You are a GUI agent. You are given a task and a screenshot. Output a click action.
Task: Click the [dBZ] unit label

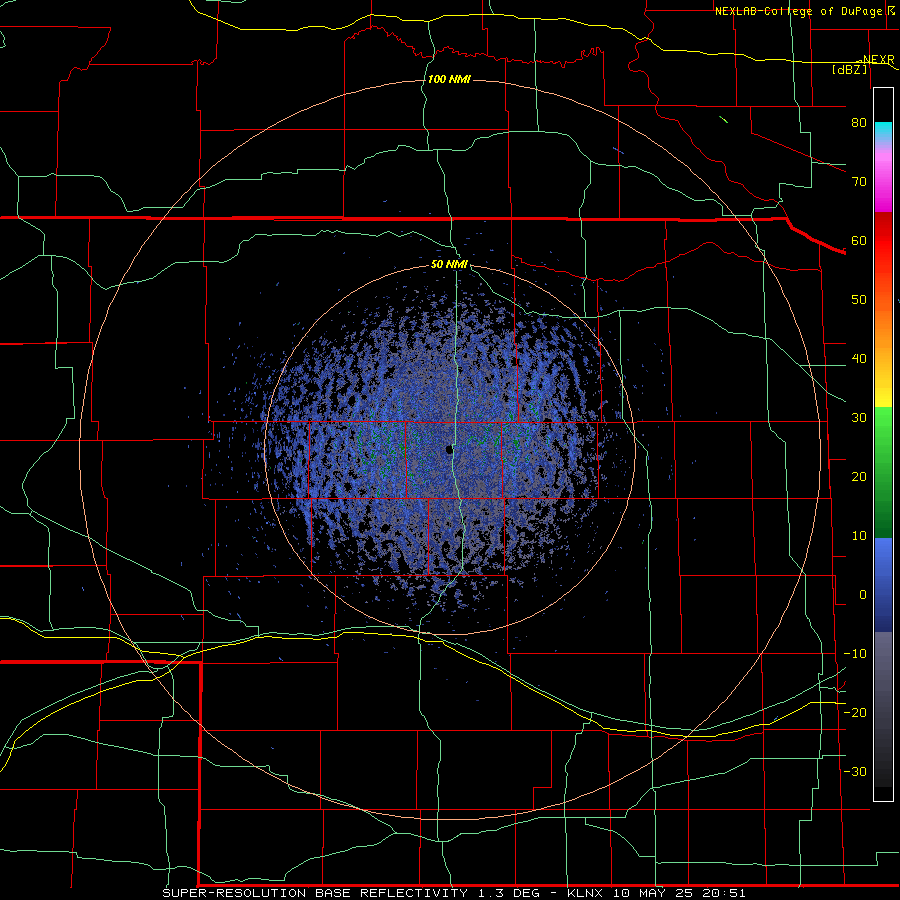(850, 69)
